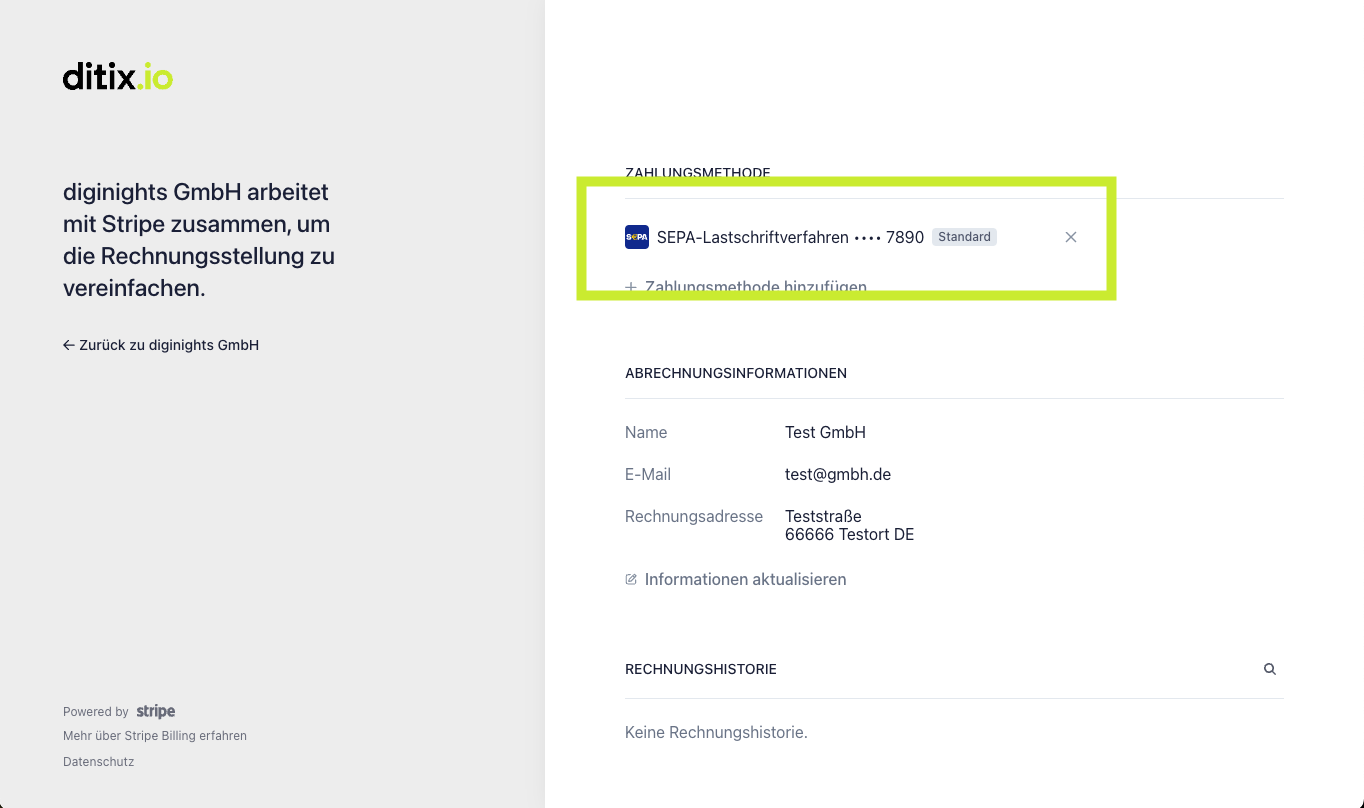Click the Standard badge on the payment method
The image size is (1364, 808).
(x=964, y=237)
